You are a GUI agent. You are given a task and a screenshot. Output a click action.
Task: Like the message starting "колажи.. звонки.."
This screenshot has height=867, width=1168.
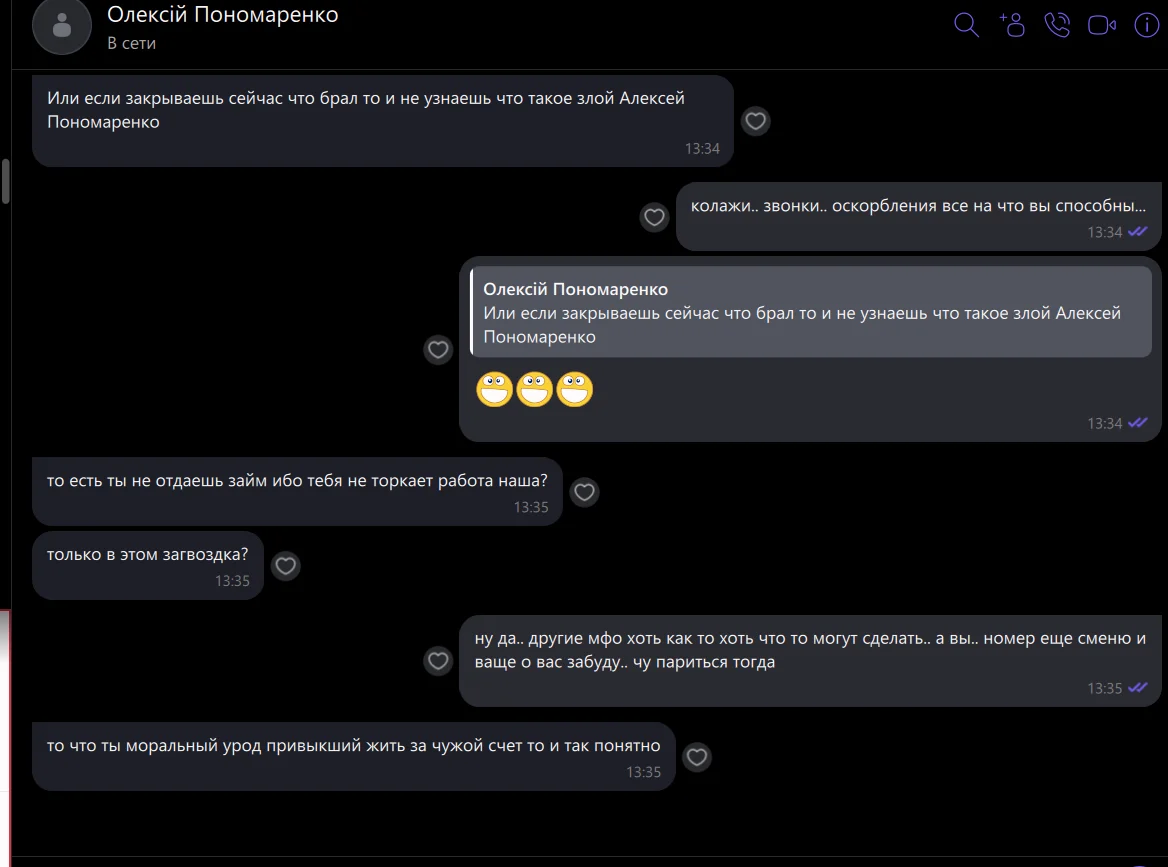654,216
